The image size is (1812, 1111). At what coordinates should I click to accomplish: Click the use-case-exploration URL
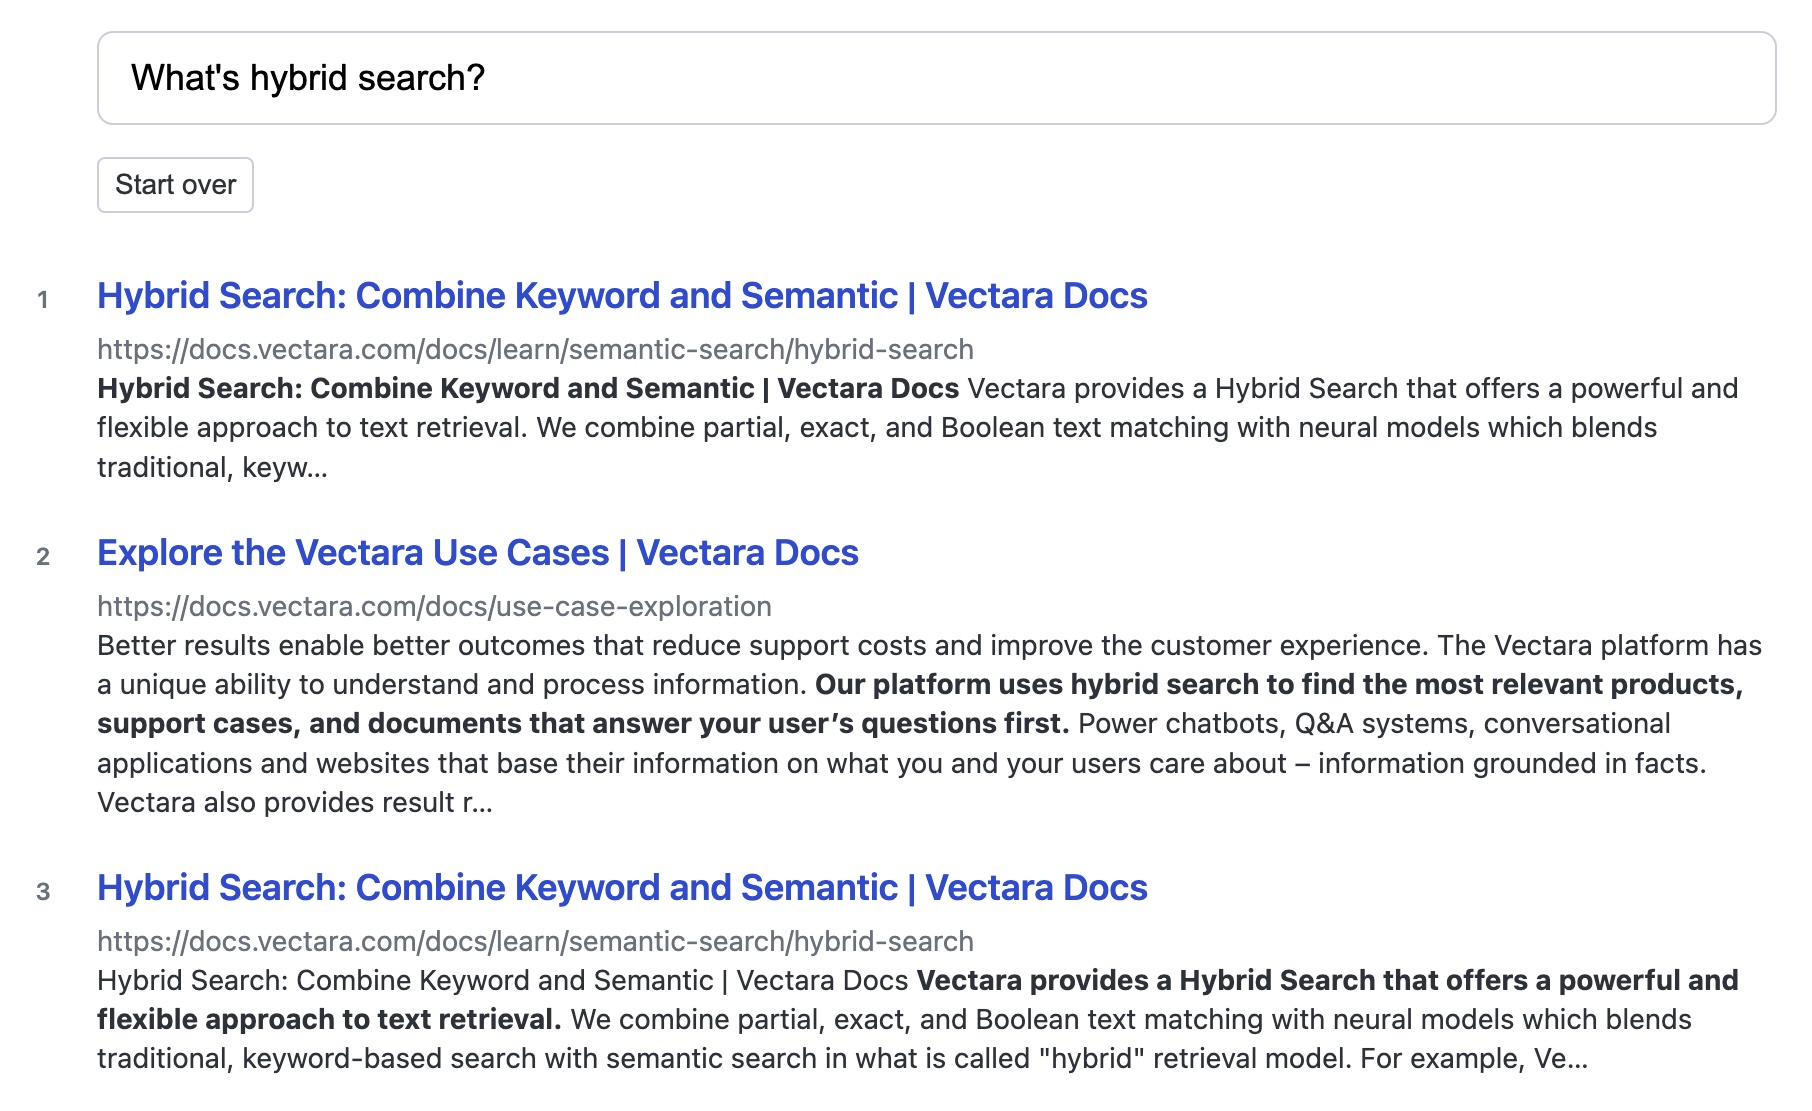[434, 606]
